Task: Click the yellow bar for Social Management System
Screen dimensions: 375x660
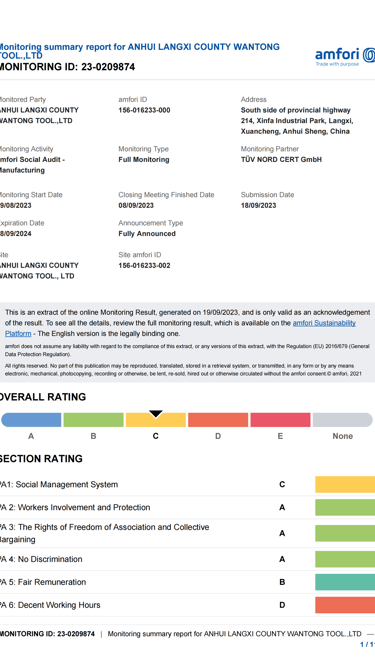Action: click(345, 484)
